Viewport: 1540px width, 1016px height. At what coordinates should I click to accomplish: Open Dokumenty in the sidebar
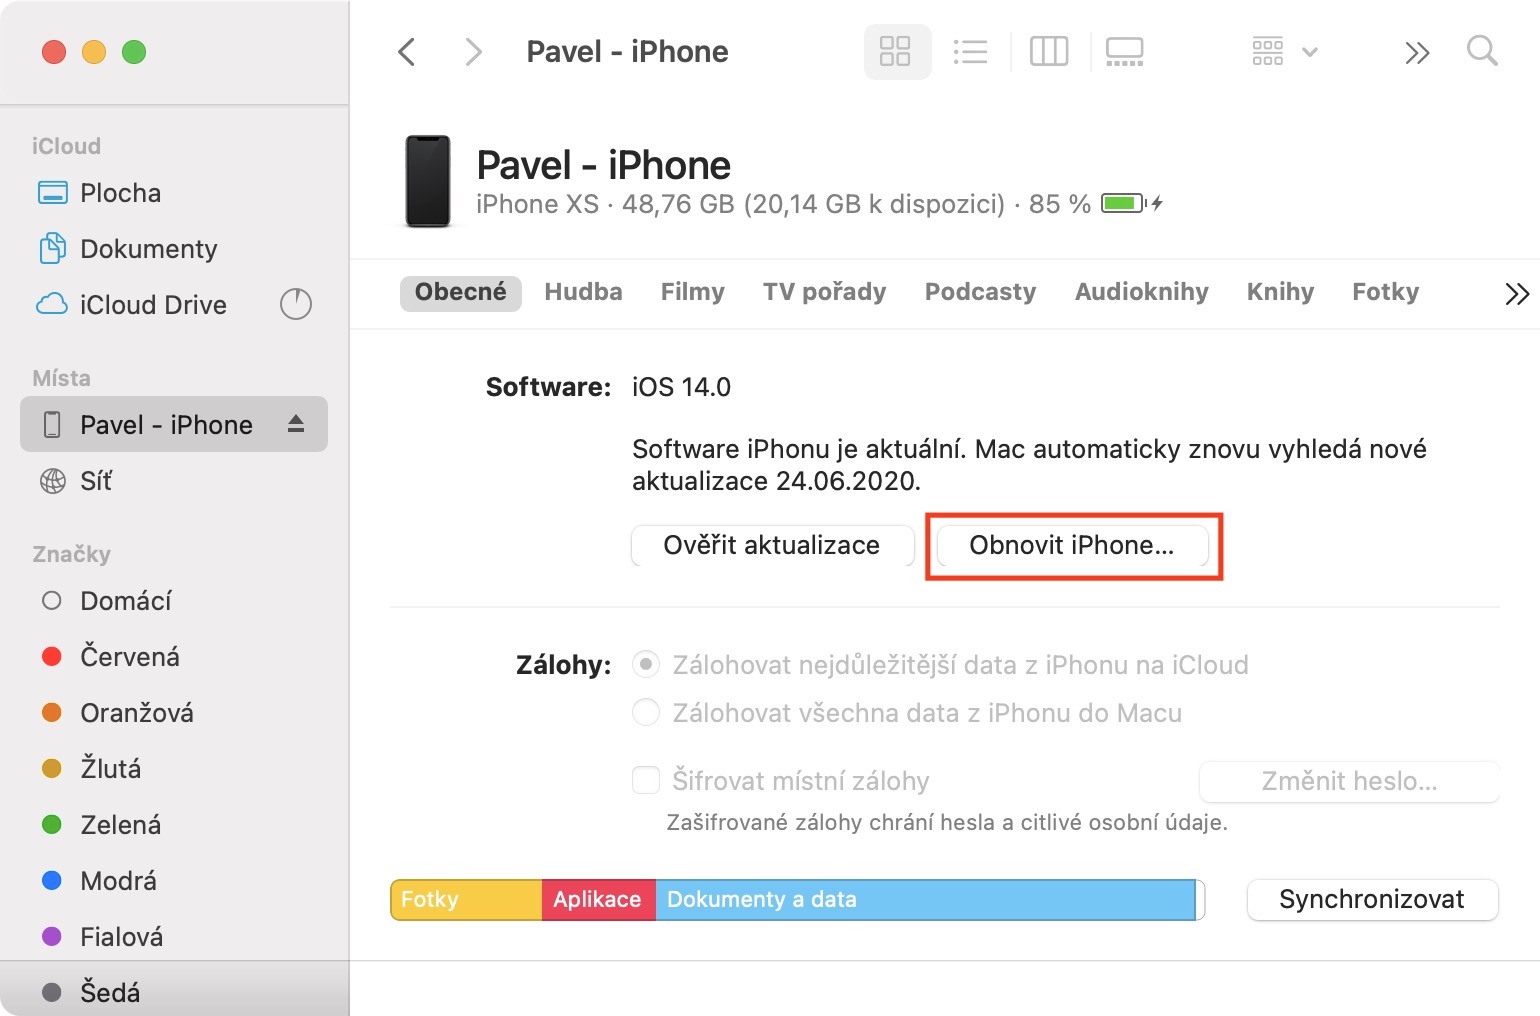click(x=148, y=249)
